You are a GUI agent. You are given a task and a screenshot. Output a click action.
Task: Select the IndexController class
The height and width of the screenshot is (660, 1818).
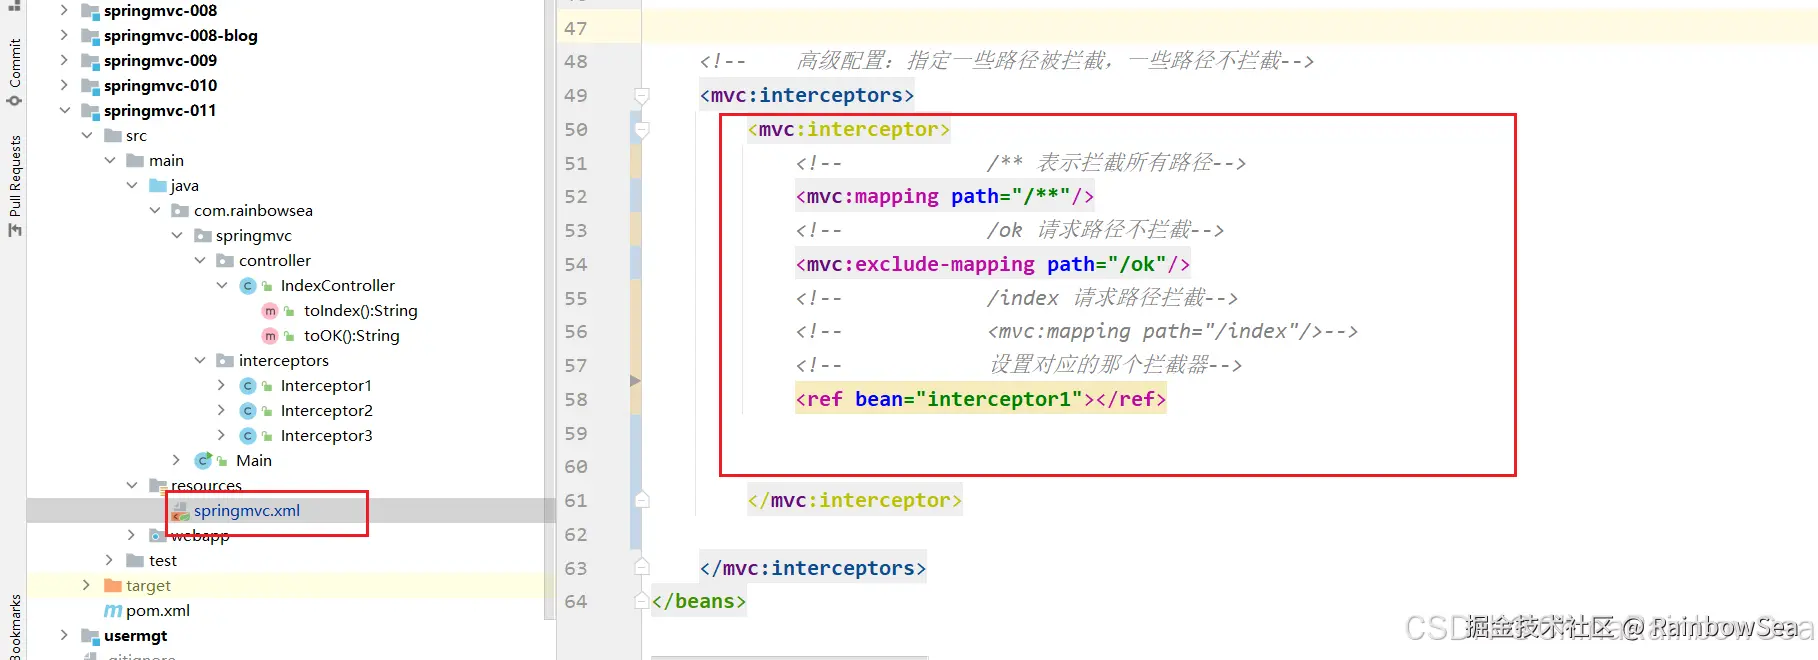pyautogui.click(x=338, y=286)
